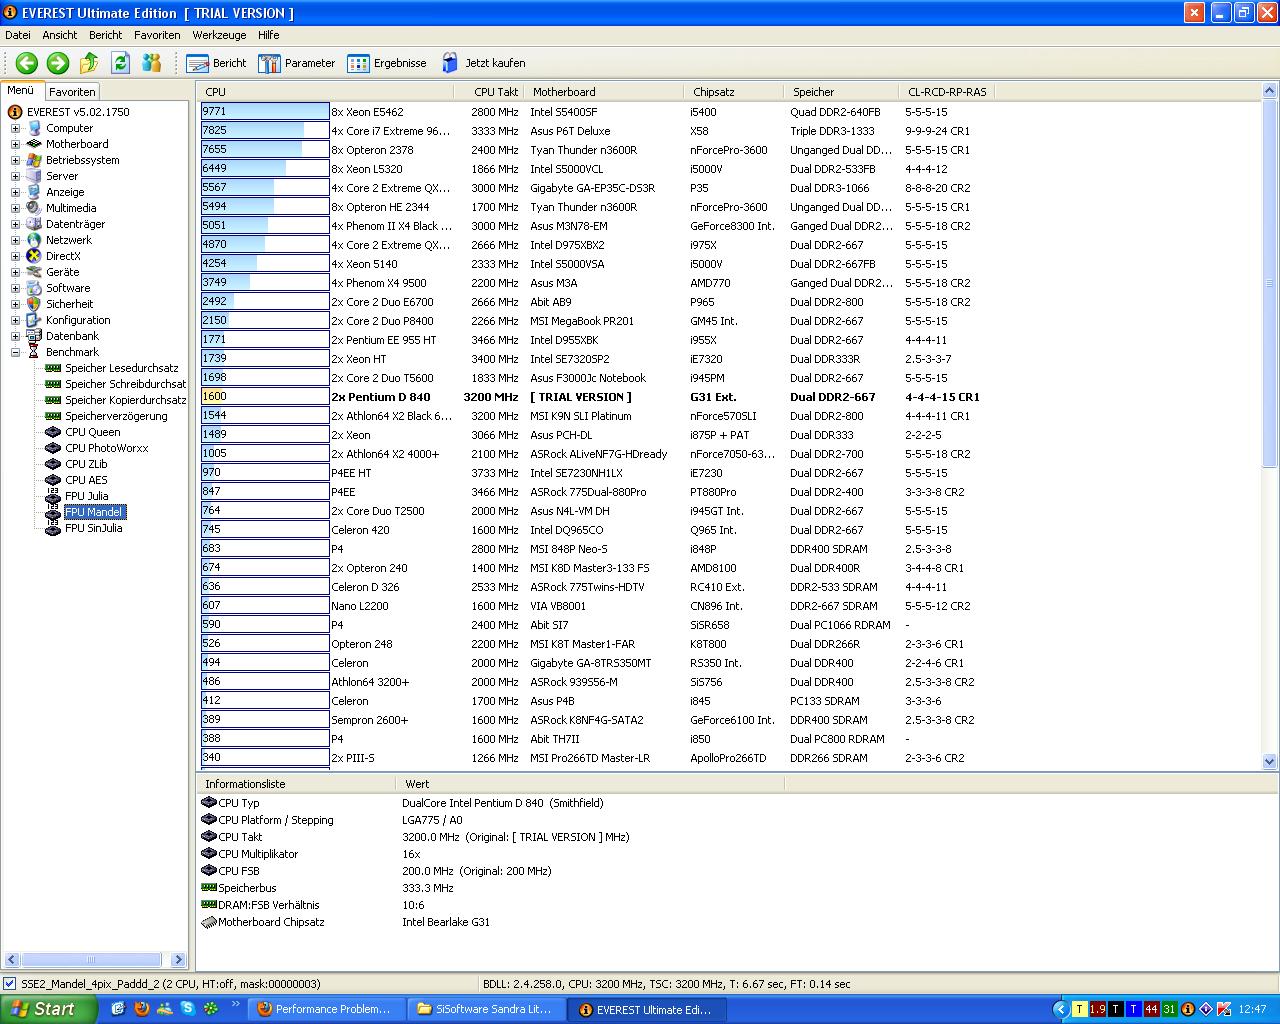1280x1024 pixels.
Task: Expand the Software tree node
Action: pyautogui.click(x=15, y=288)
